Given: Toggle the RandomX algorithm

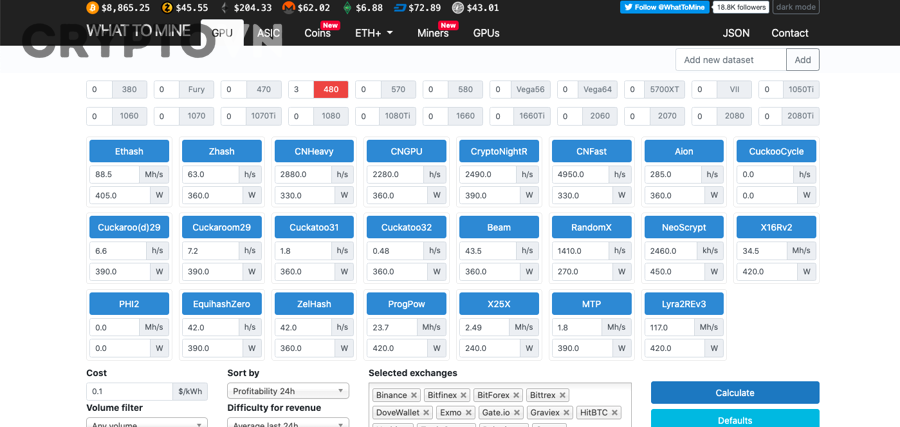Looking at the screenshot, I should [592, 227].
